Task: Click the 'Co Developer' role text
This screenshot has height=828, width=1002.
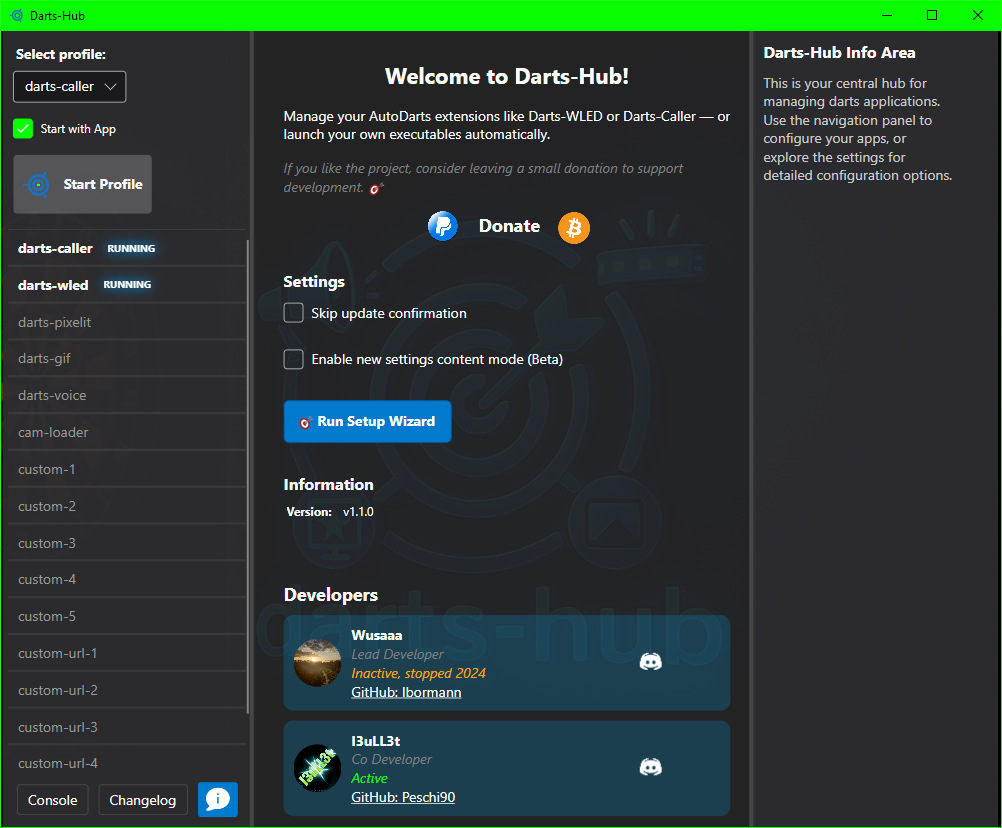Action: (392, 760)
